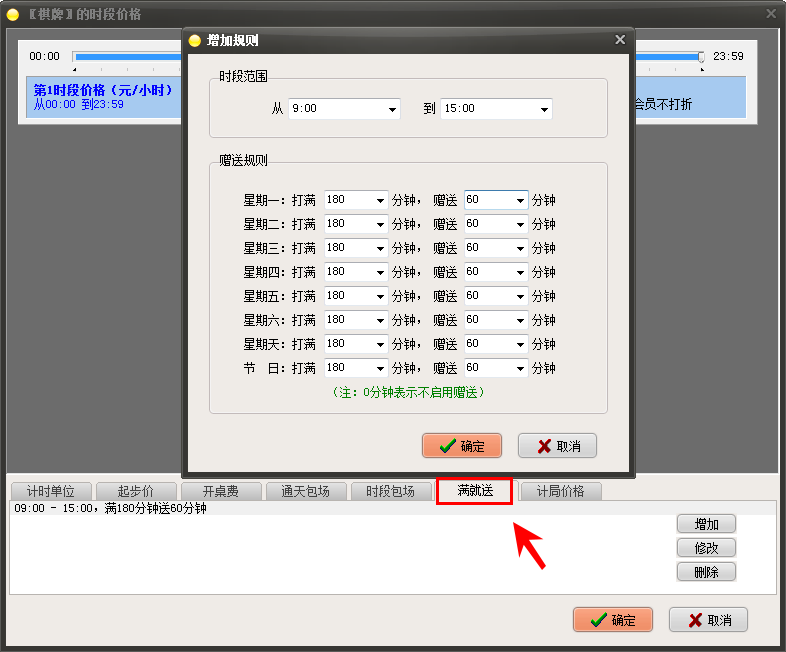Open the 通天包场 tab
Screen dimensions: 786x652
click(x=306, y=491)
